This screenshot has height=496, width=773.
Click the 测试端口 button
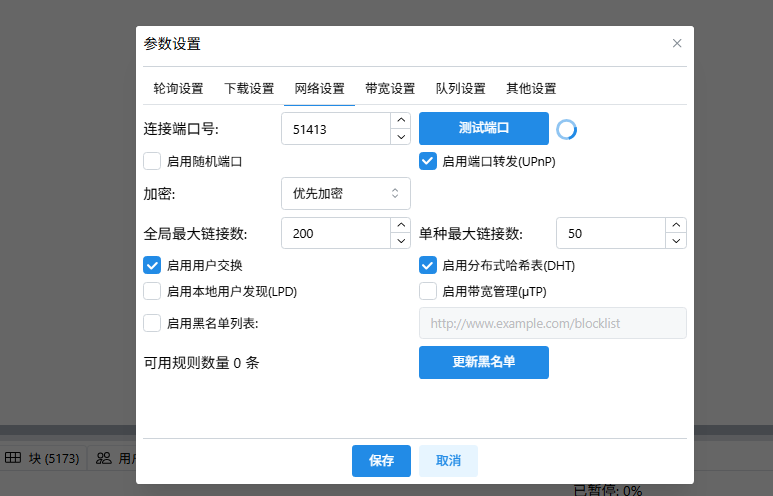(x=484, y=129)
